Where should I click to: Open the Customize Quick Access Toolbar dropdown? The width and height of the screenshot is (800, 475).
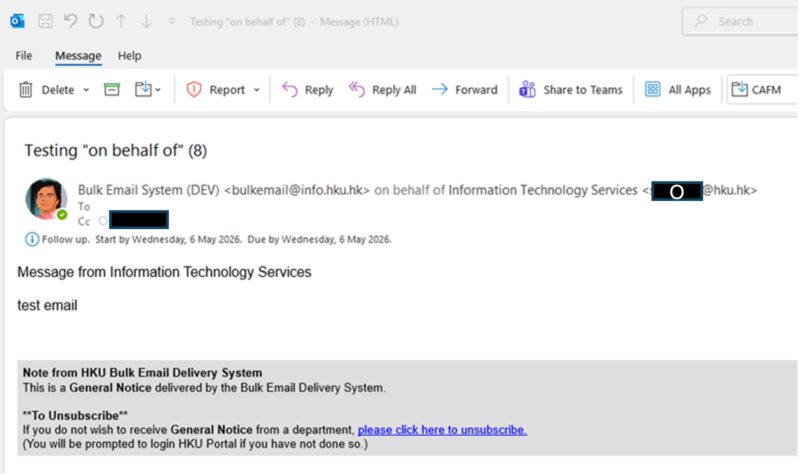coord(171,21)
